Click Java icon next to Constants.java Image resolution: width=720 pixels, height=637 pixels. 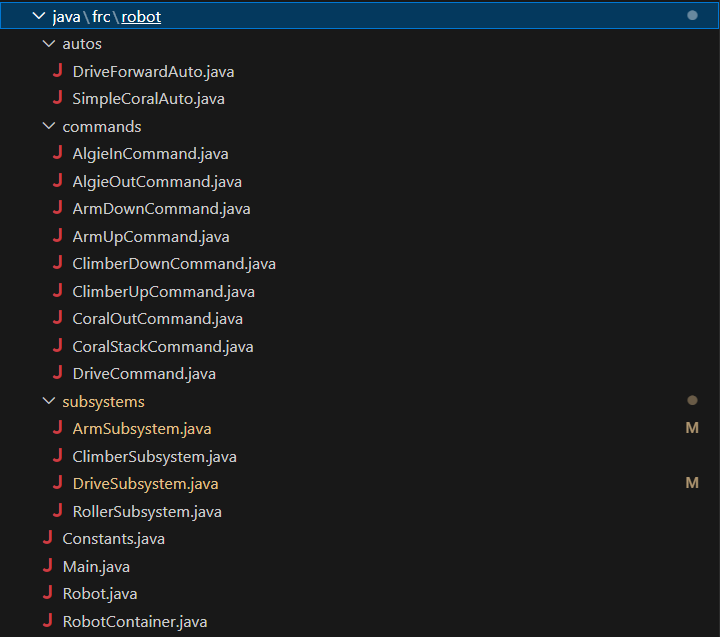point(47,538)
